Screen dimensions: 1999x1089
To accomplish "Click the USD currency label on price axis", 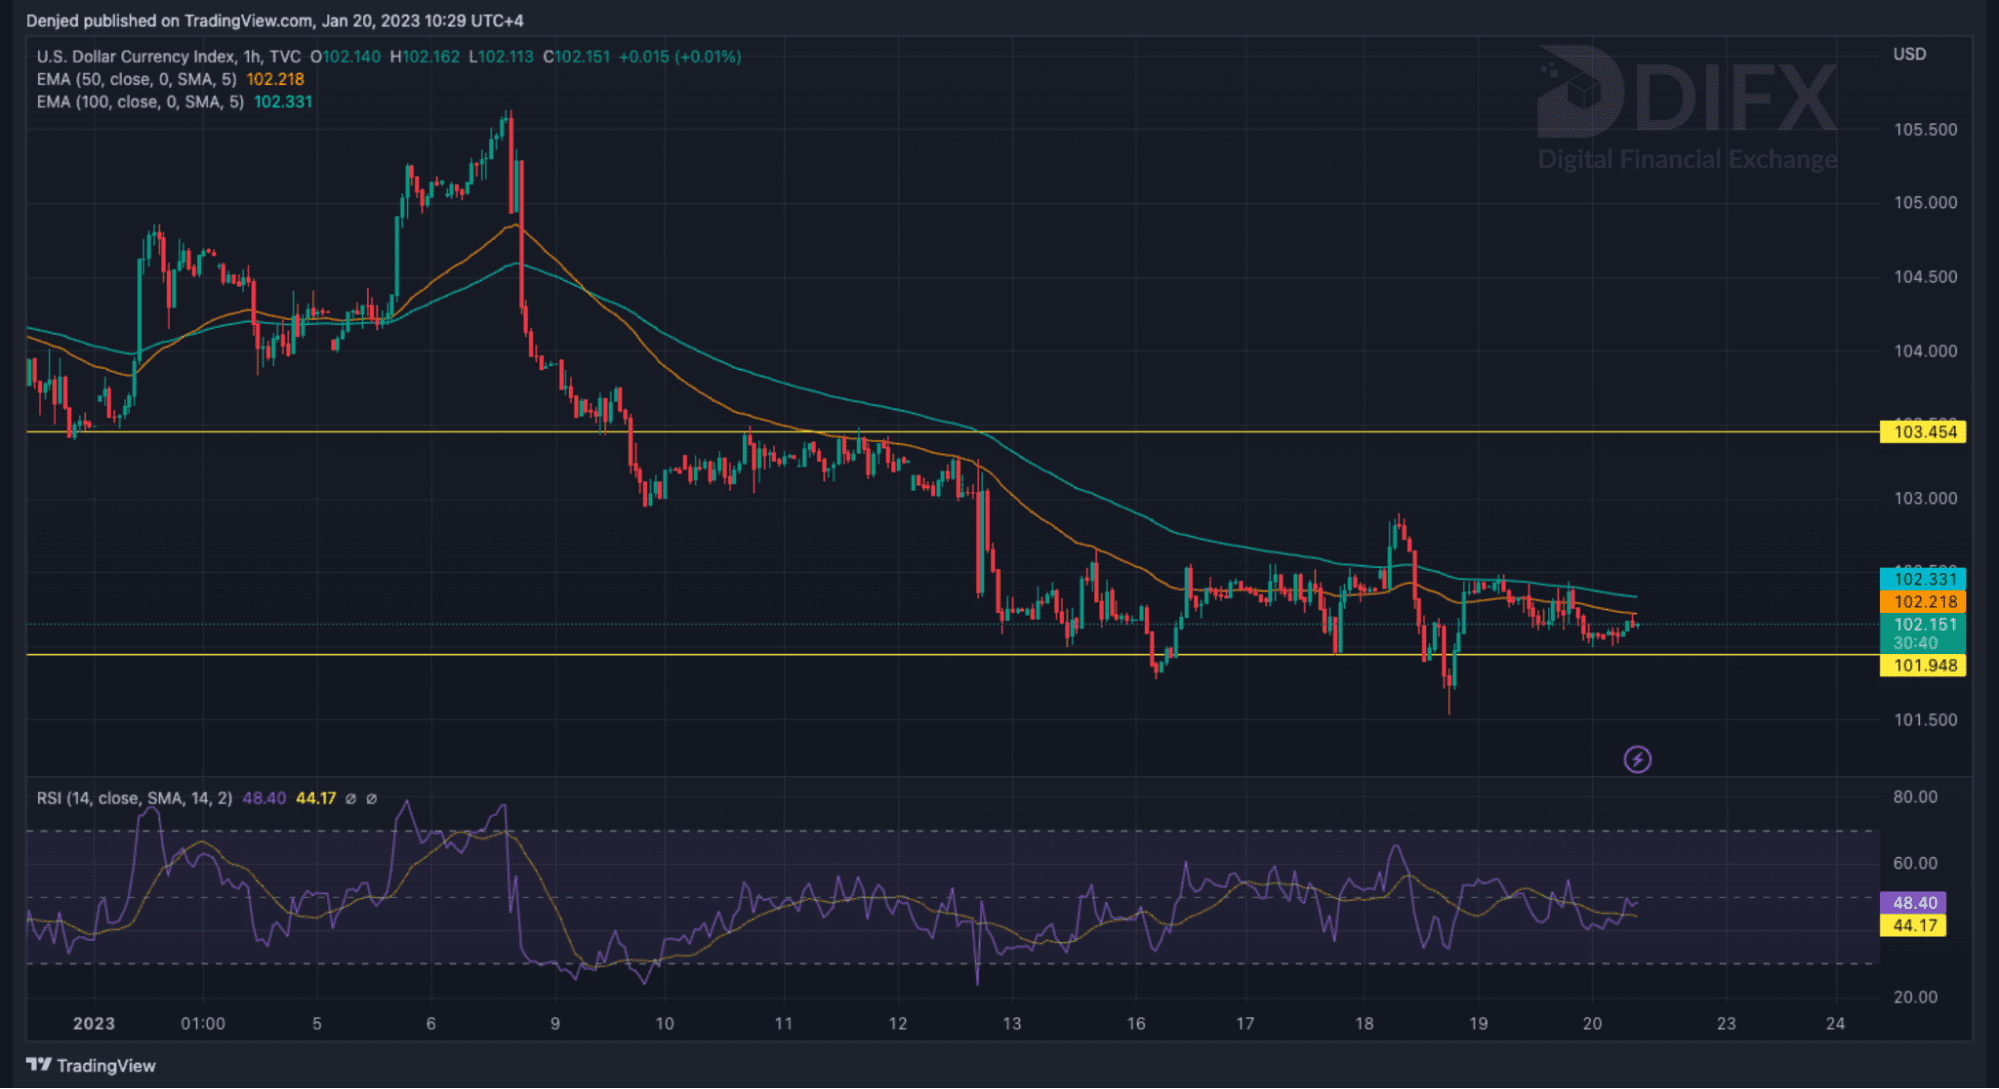I will pos(1909,54).
